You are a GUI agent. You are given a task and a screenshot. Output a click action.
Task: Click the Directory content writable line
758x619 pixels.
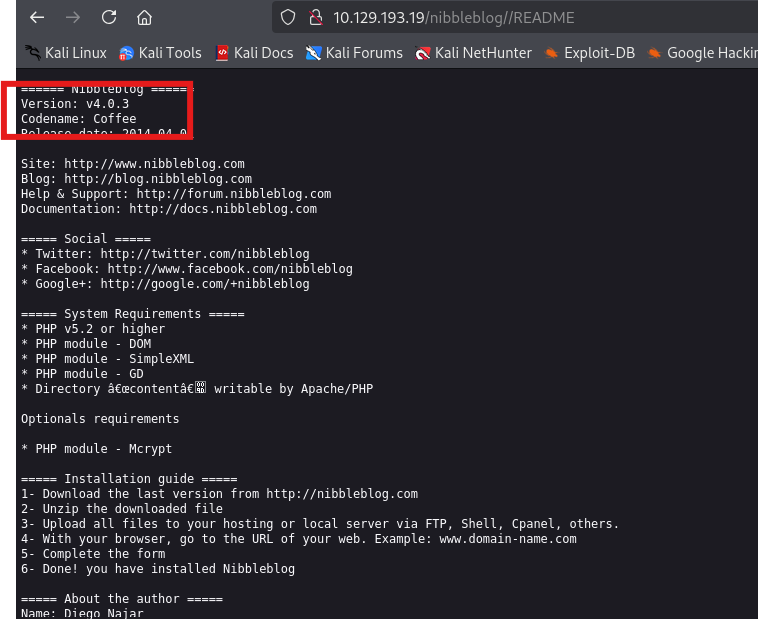(x=197, y=388)
